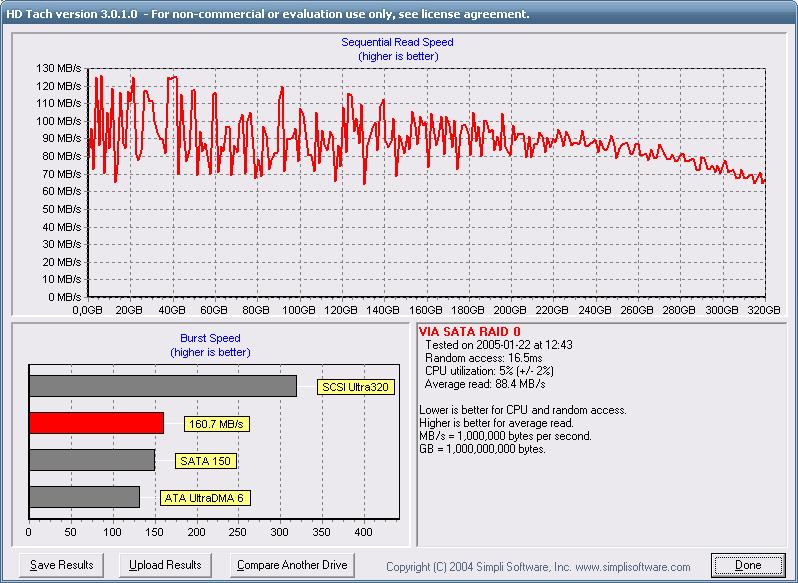Click the 'Tested on 2005-01-22 at 12:43' text
Screen dimensions: 798x583
[499, 345]
